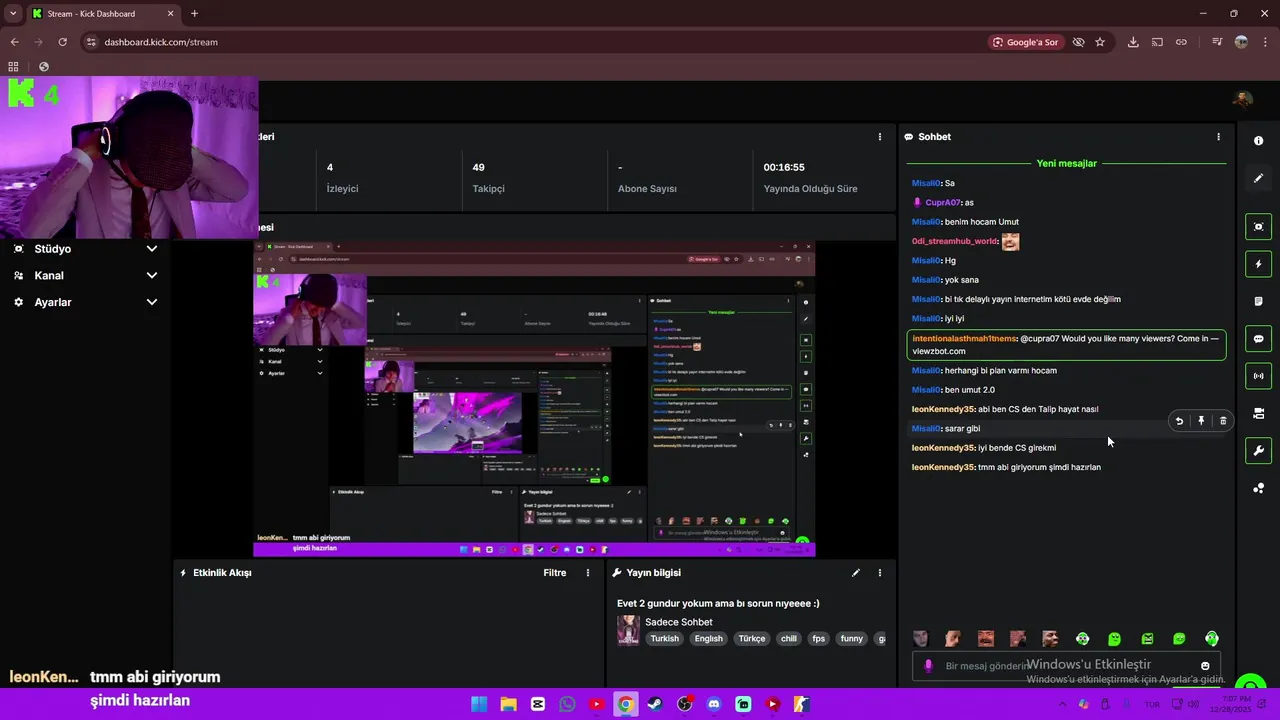Open Etkinlik Akışı three-dot menu

coord(588,573)
